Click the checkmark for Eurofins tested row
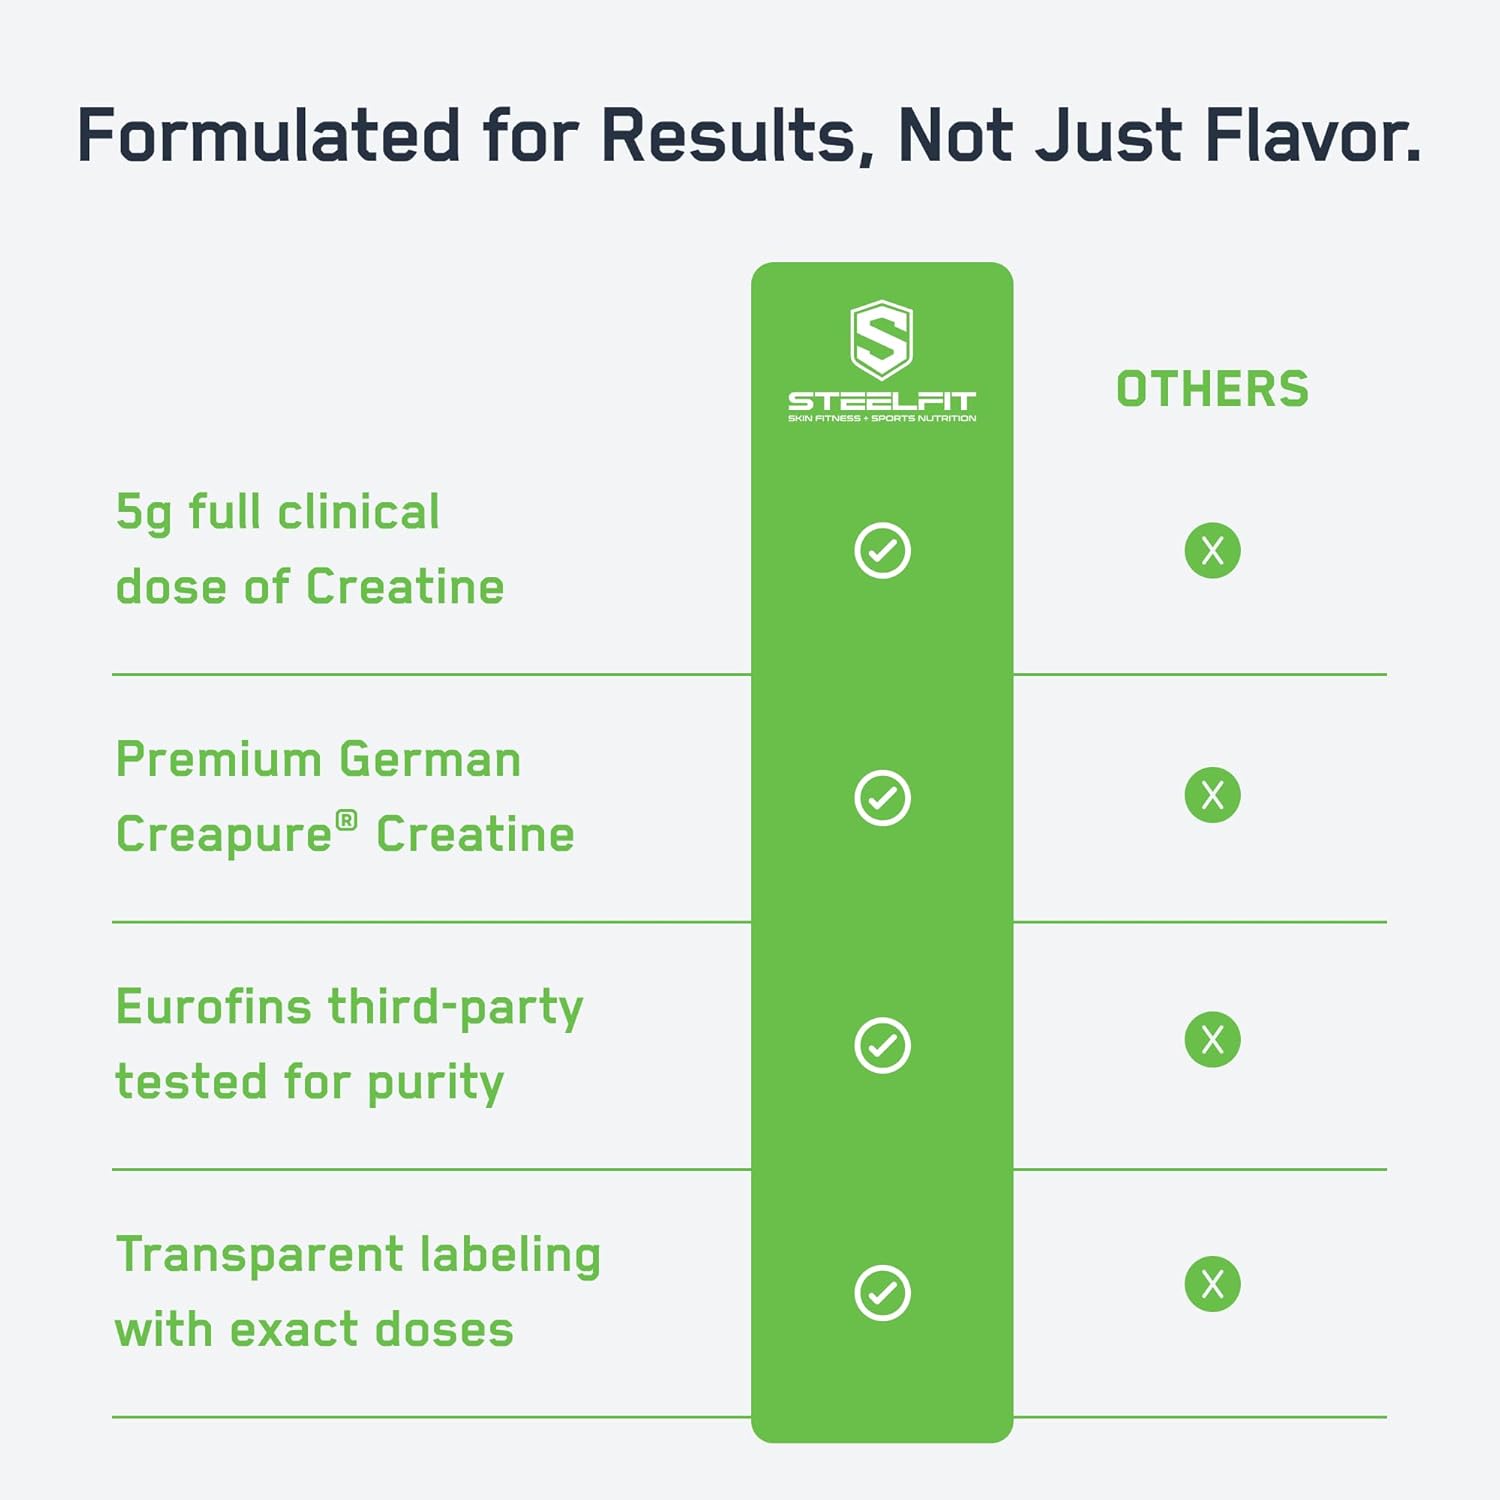The height and width of the screenshot is (1500, 1500). [882, 1046]
